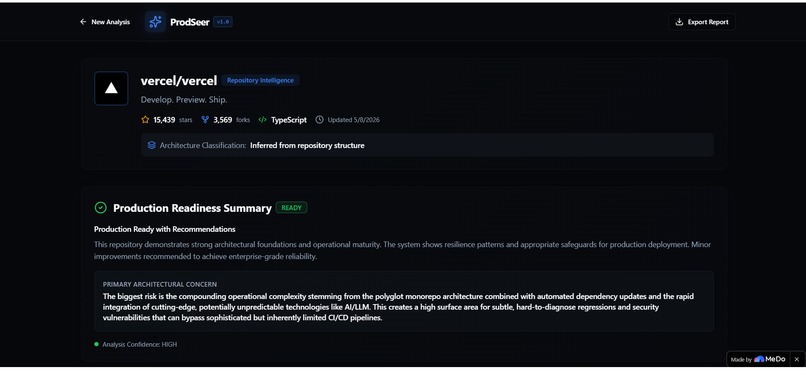Click the green READY status badge
This screenshot has width=806, height=376.
(291, 208)
